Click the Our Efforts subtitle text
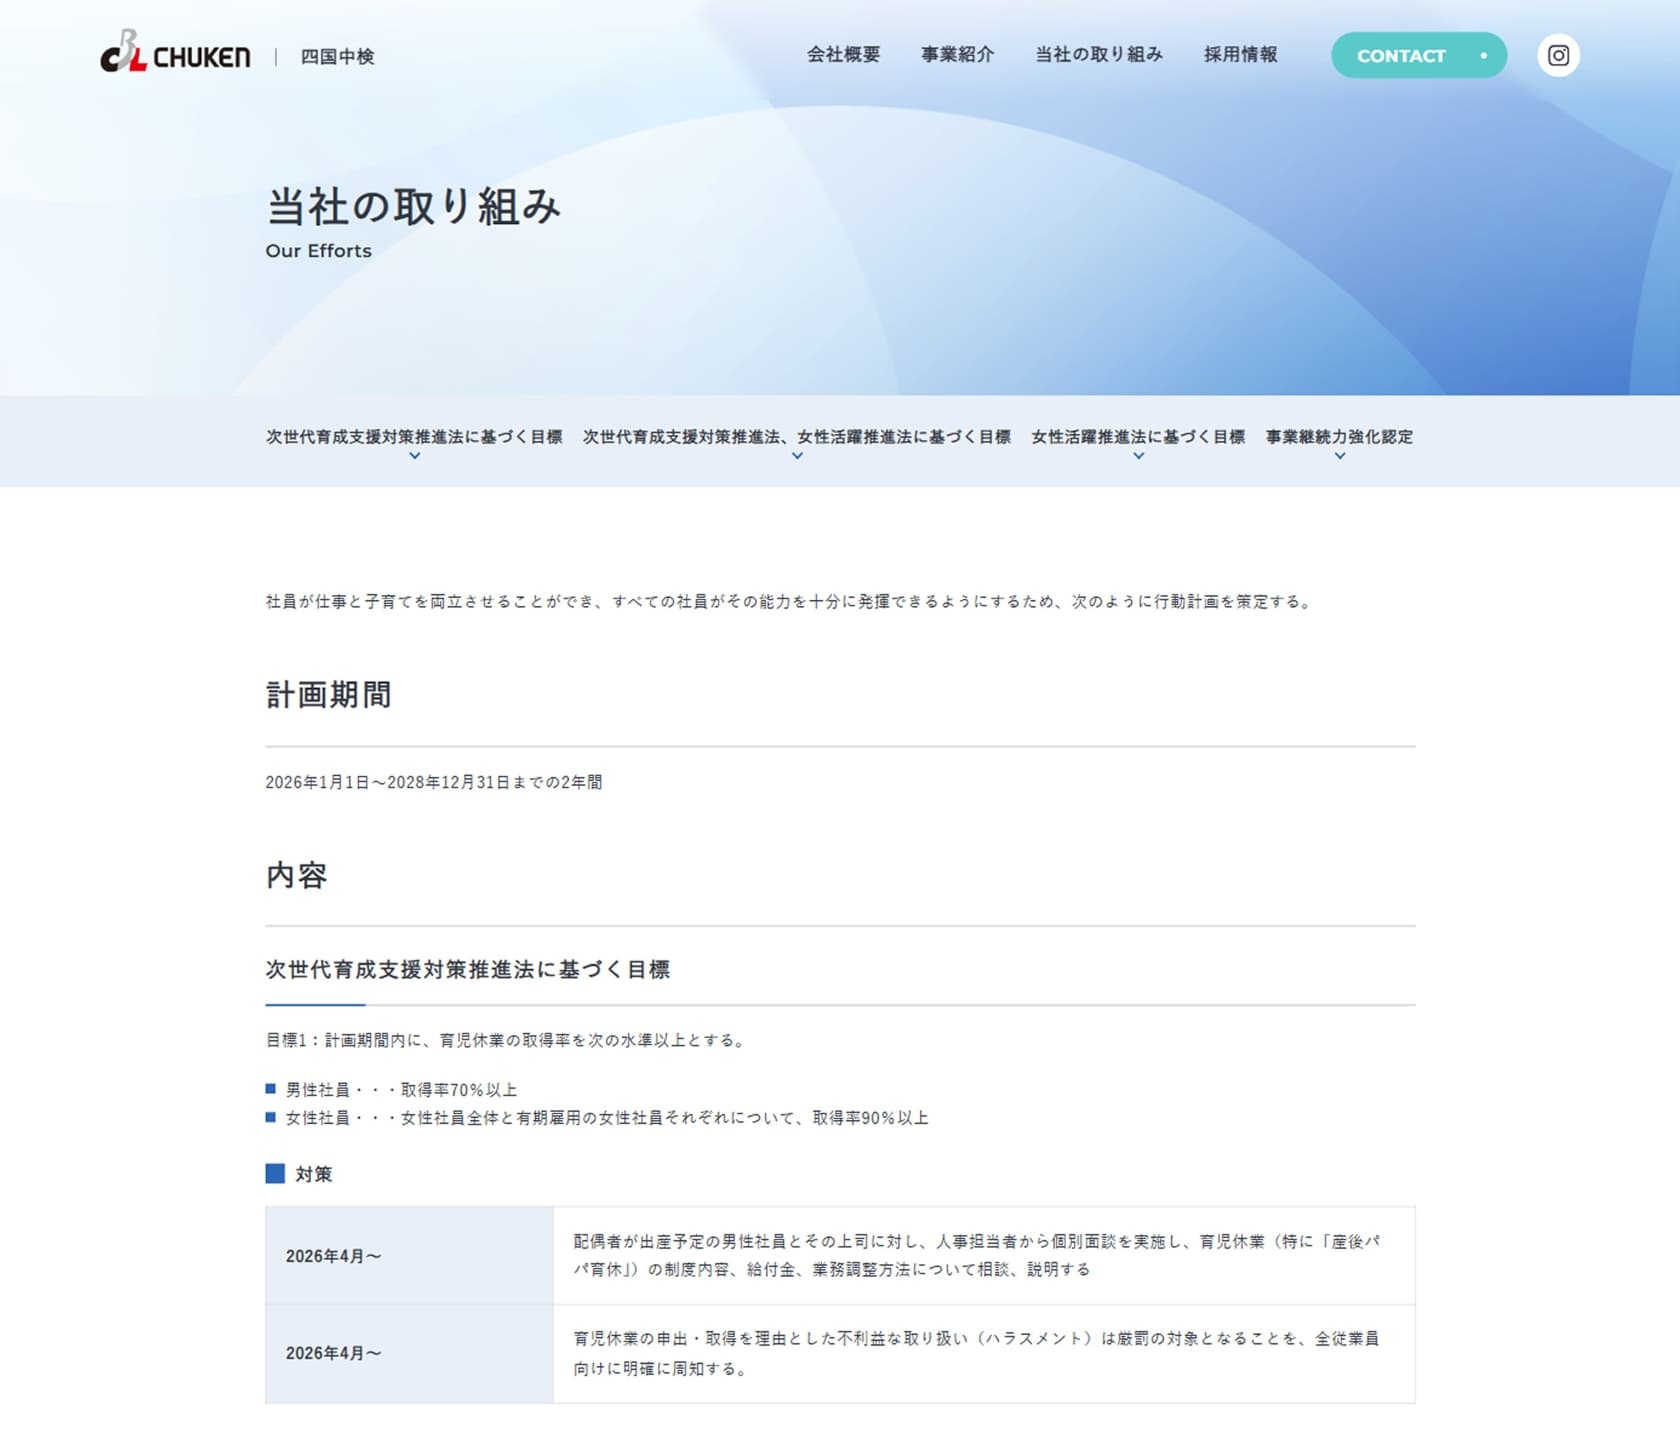 [317, 250]
